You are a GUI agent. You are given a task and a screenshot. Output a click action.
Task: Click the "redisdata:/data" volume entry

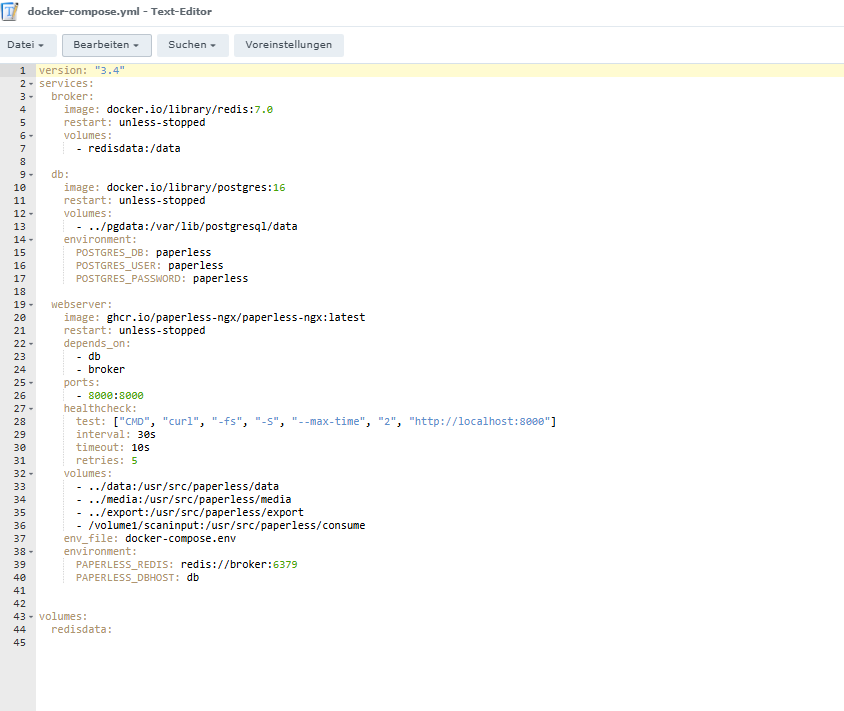coord(135,149)
